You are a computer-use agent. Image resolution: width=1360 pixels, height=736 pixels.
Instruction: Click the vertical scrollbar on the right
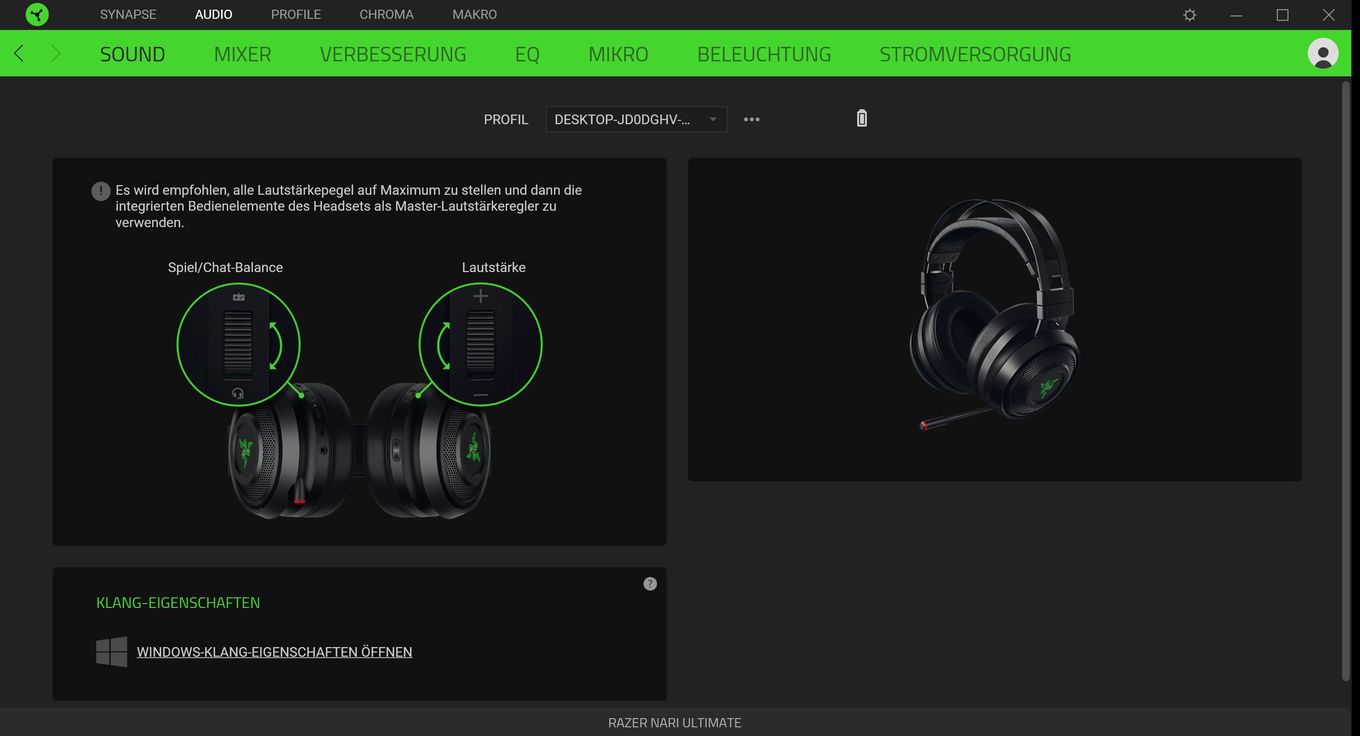click(1345, 380)
